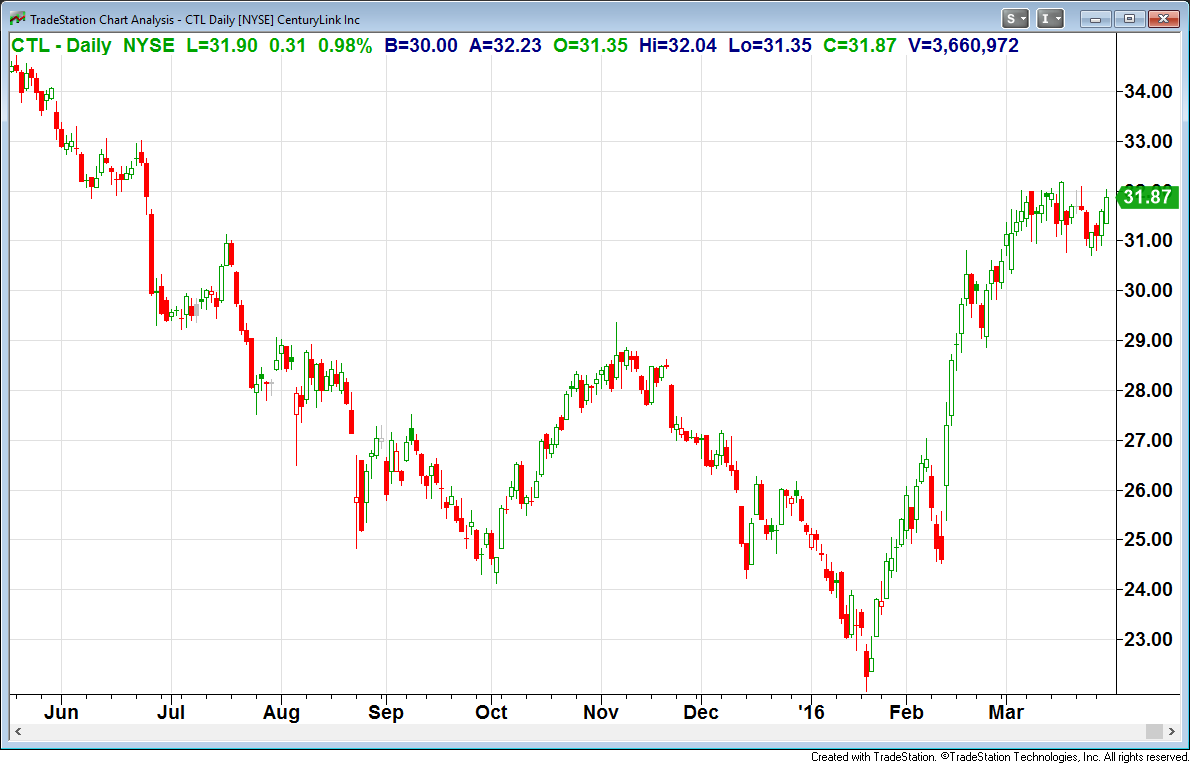Image resolution: width=1190 pixels, height=763 pixels.
Task: Click the 'Feb' date axis label
Action: coord(906,713)
